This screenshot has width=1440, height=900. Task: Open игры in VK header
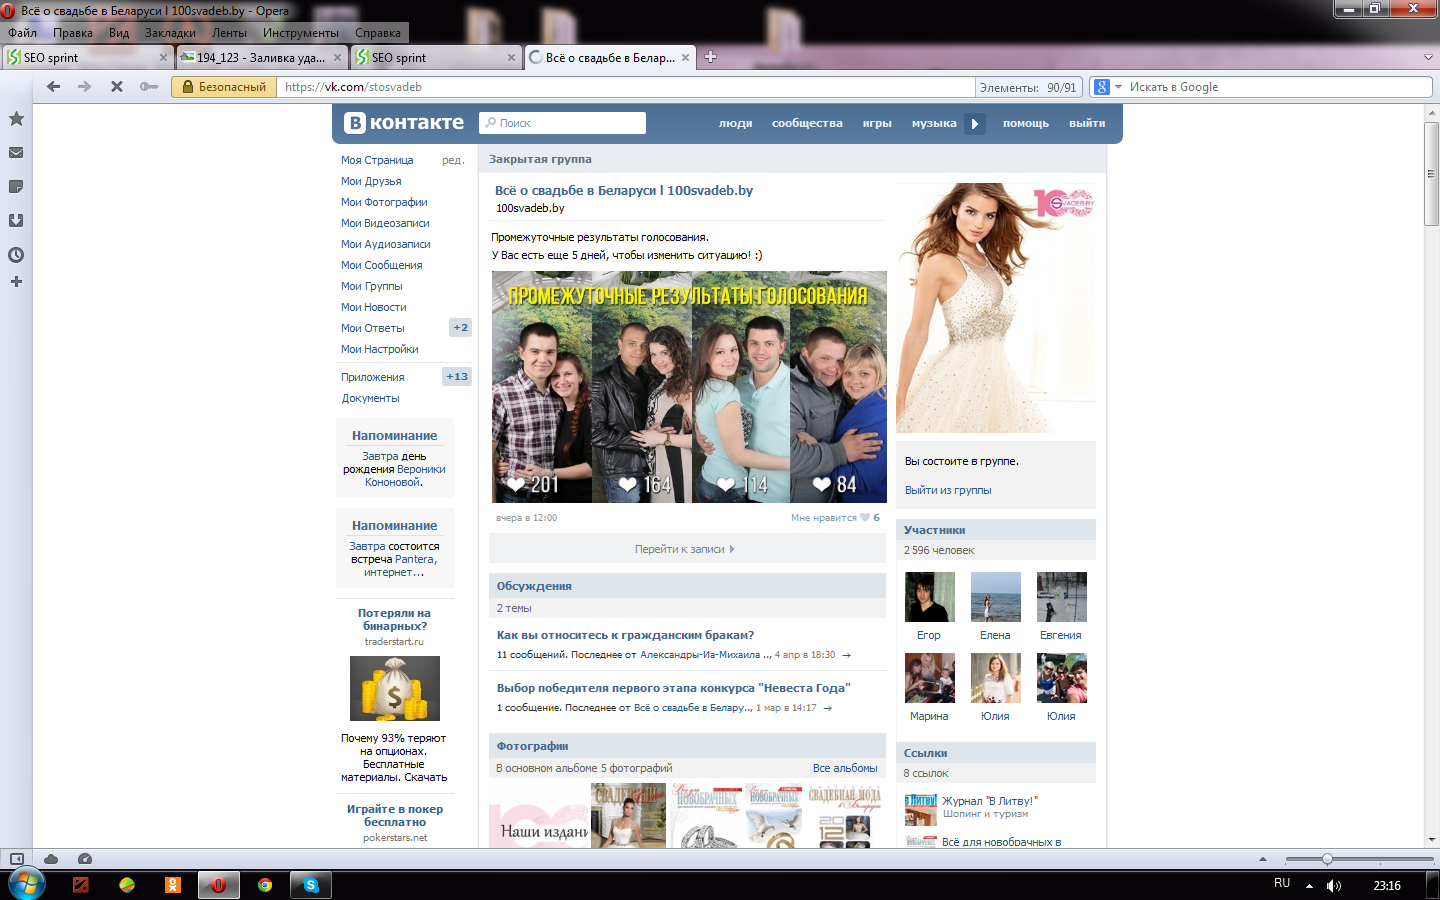(x=877, y=123)
